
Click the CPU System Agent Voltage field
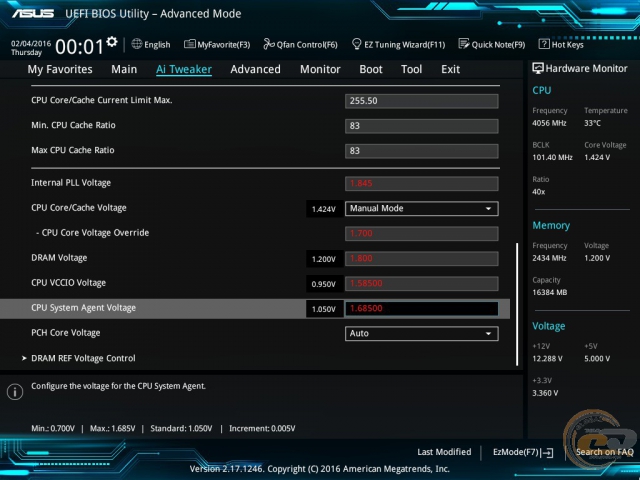[x=422, y=309]
